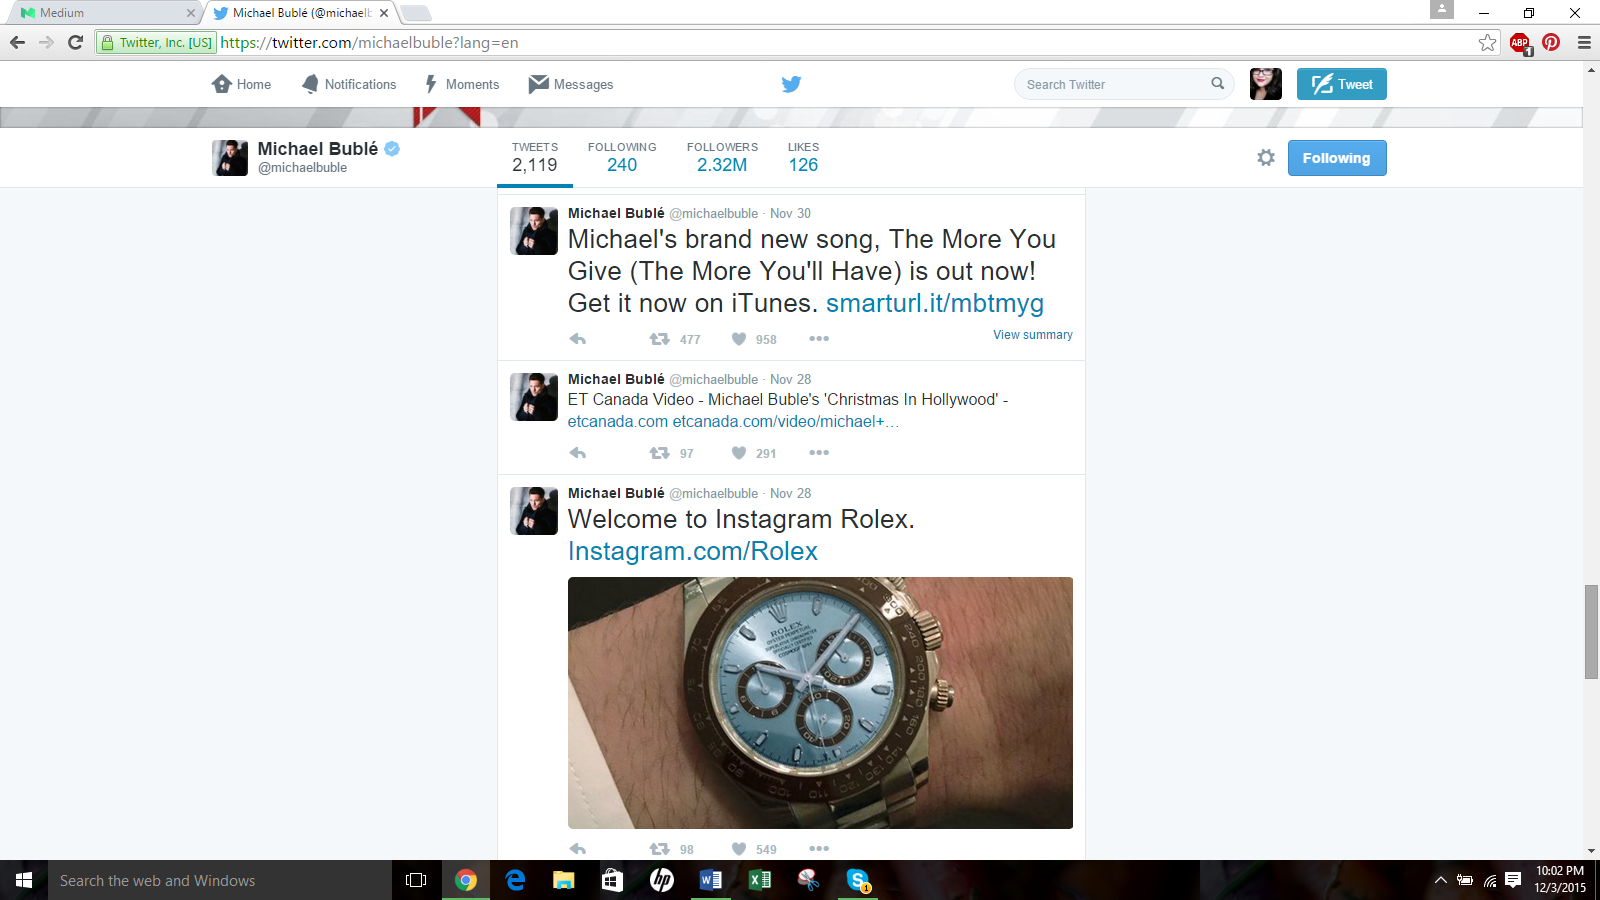This screenshot has height=900, width=1600.
Task: Click the Search Twitter field
Action: pos(1124,84)
